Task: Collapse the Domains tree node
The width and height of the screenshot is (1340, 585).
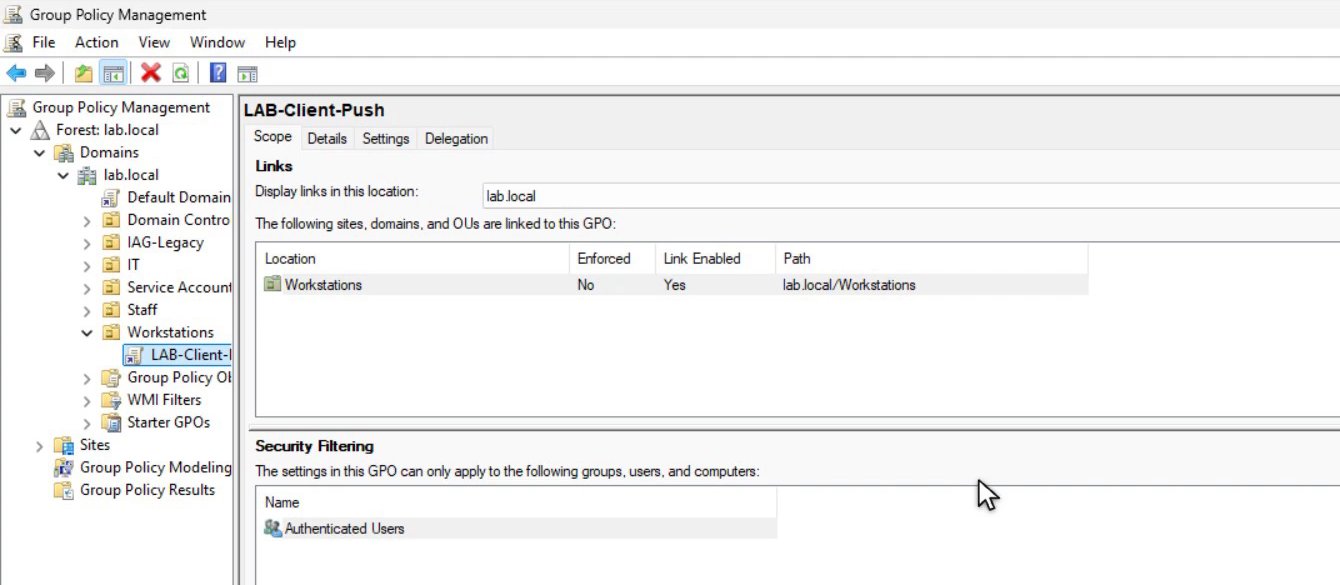Action: 40,153
